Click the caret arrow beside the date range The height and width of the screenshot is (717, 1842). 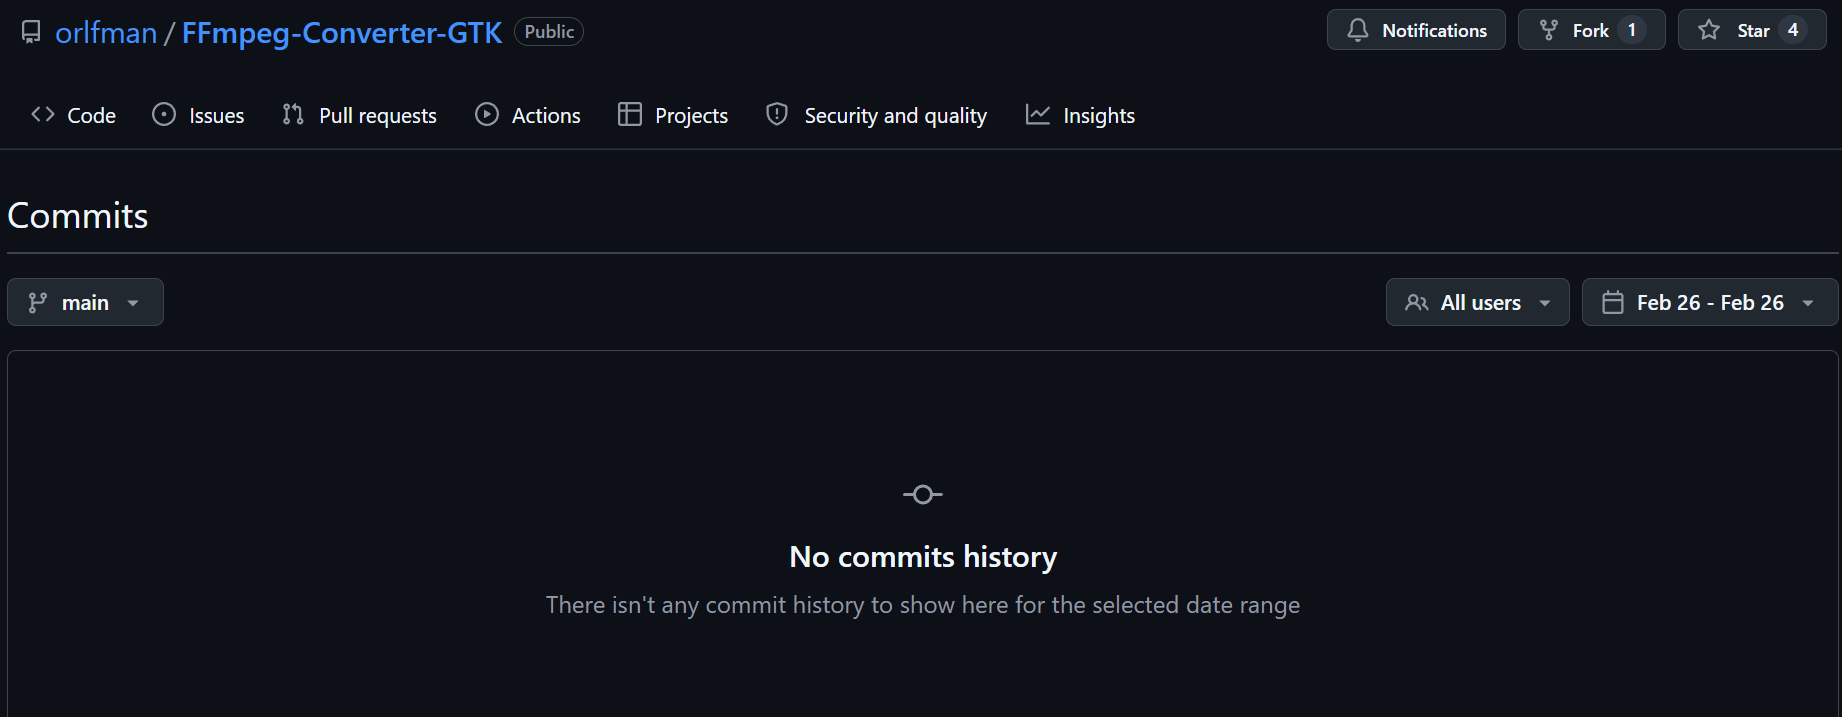[x=1808, y=303]
